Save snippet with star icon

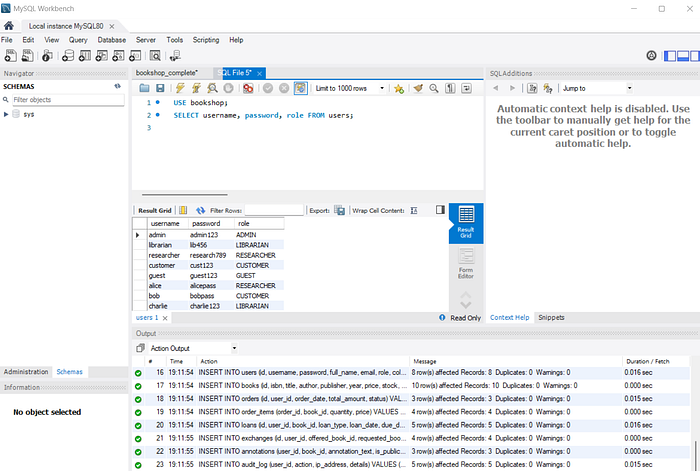pyautogui.click(x=399, y=88)
